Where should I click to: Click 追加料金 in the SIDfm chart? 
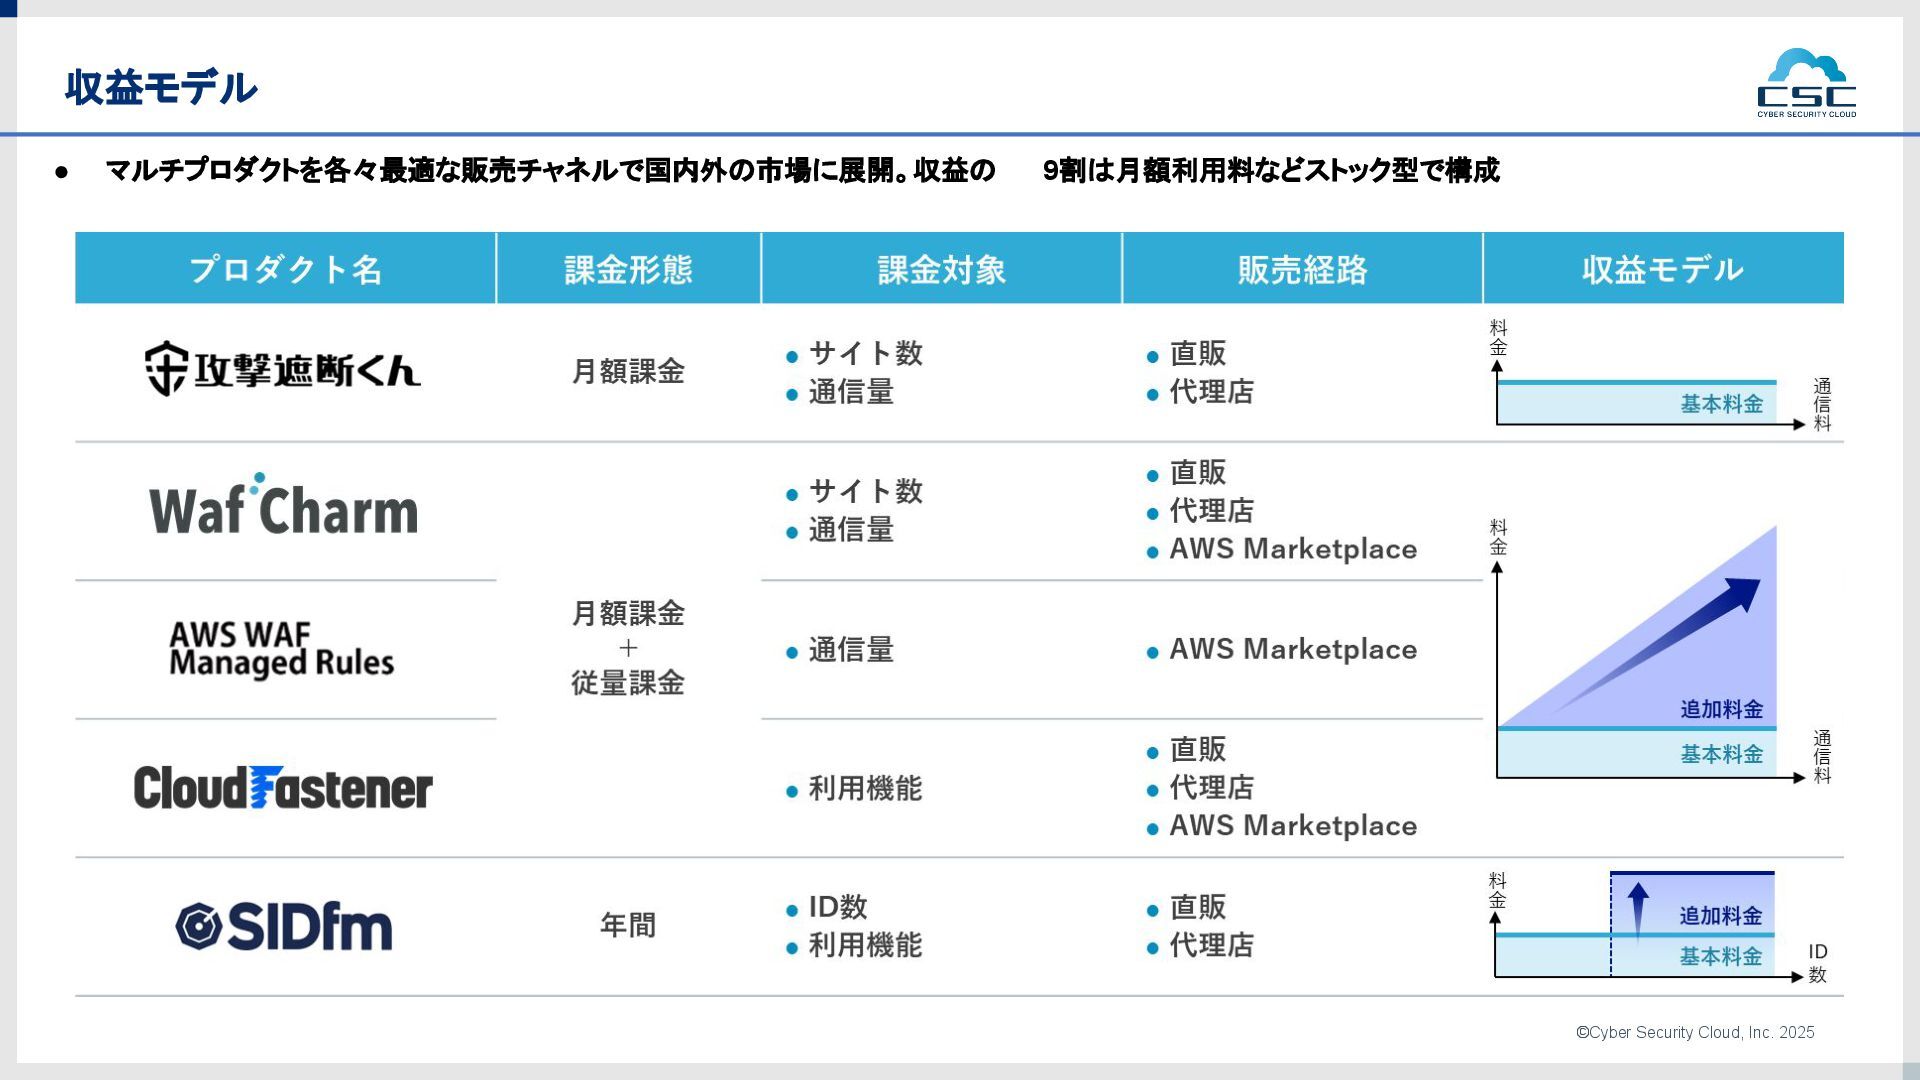tap(1720, 916)
